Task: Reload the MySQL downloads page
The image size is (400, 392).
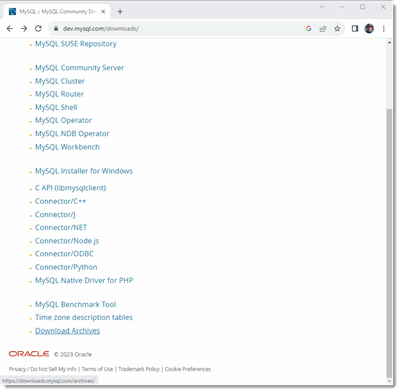Action: 38,29
